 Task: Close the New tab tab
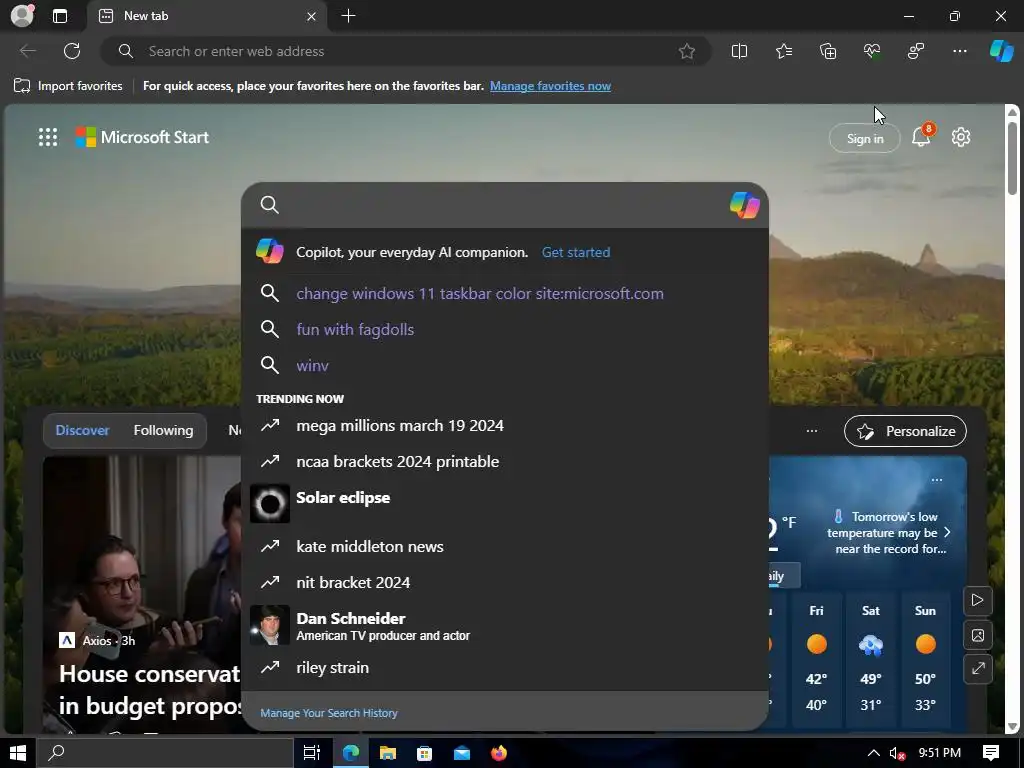(312, 16)
